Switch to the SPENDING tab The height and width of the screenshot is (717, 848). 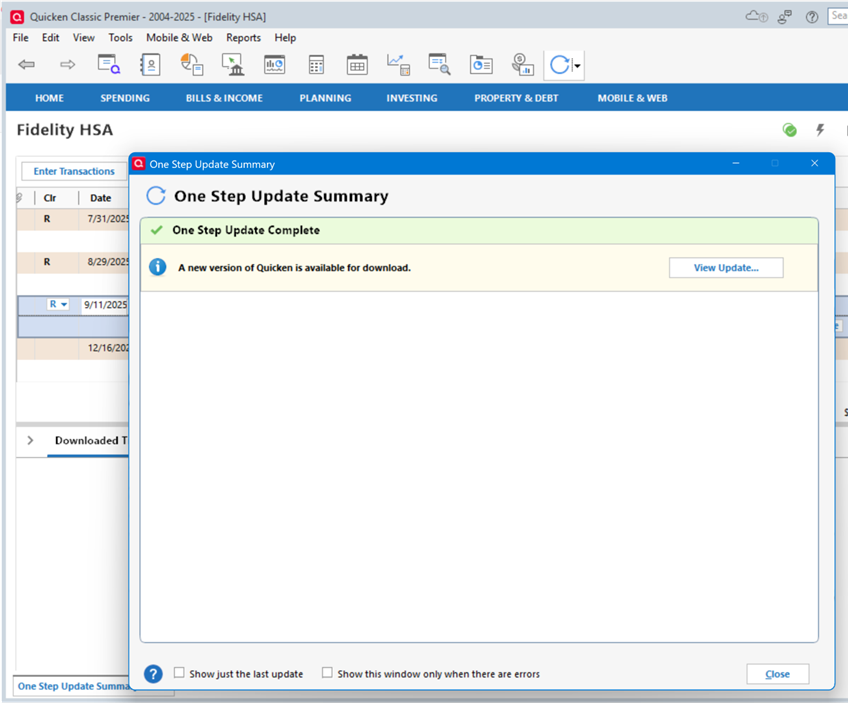tap(125, 98)
